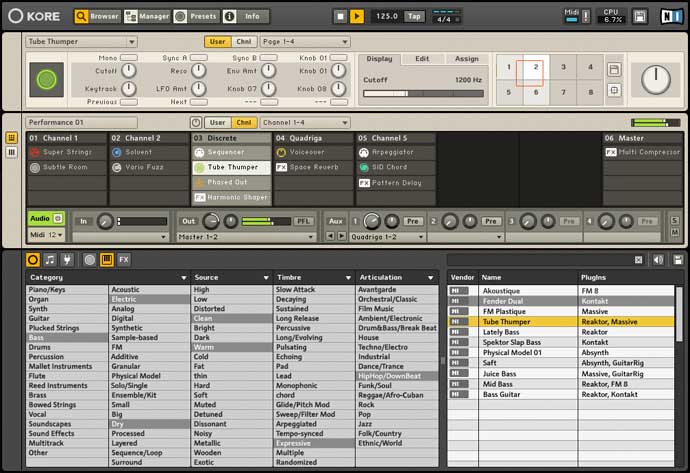690x473 pixels.
Task: Select Lately Bass in results list
Action: [561, 332]
